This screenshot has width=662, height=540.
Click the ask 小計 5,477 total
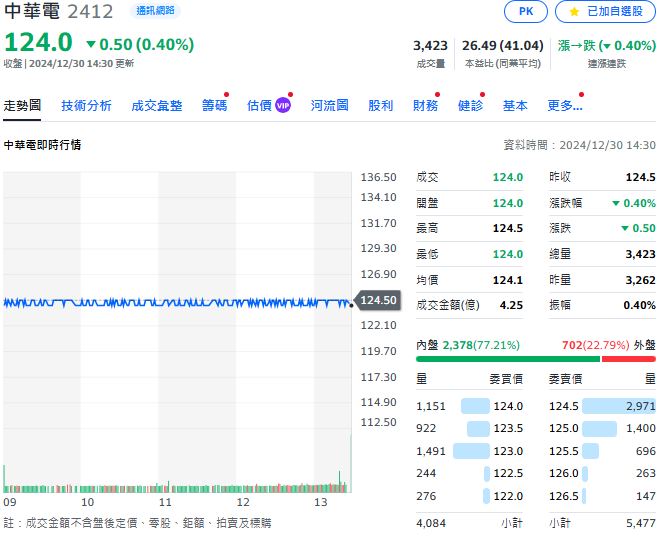641,524
